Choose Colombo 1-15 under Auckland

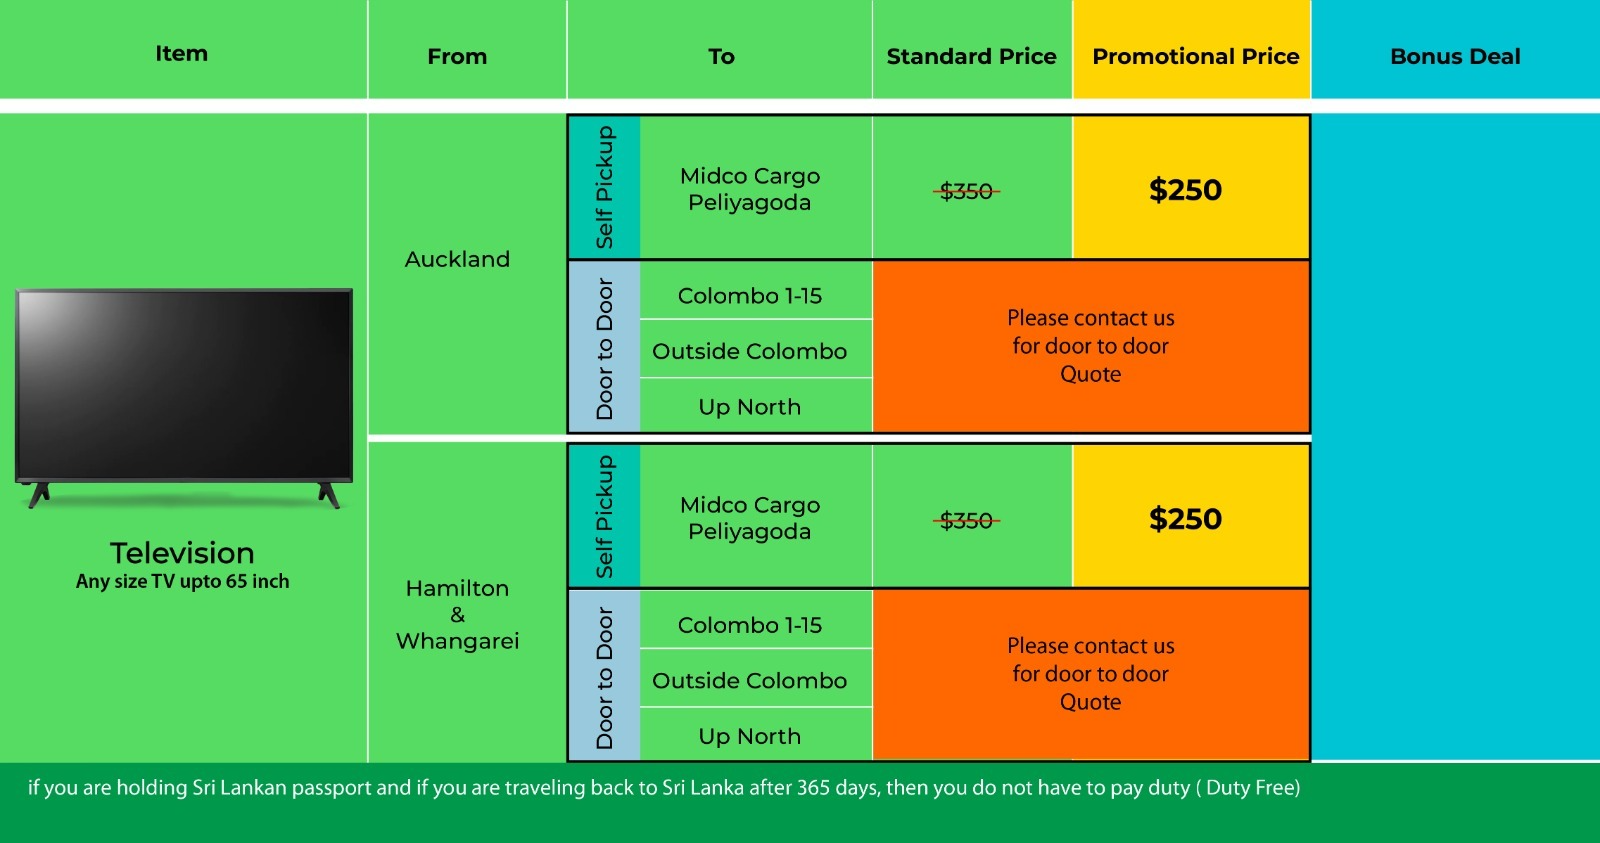(x=750, y=296)
